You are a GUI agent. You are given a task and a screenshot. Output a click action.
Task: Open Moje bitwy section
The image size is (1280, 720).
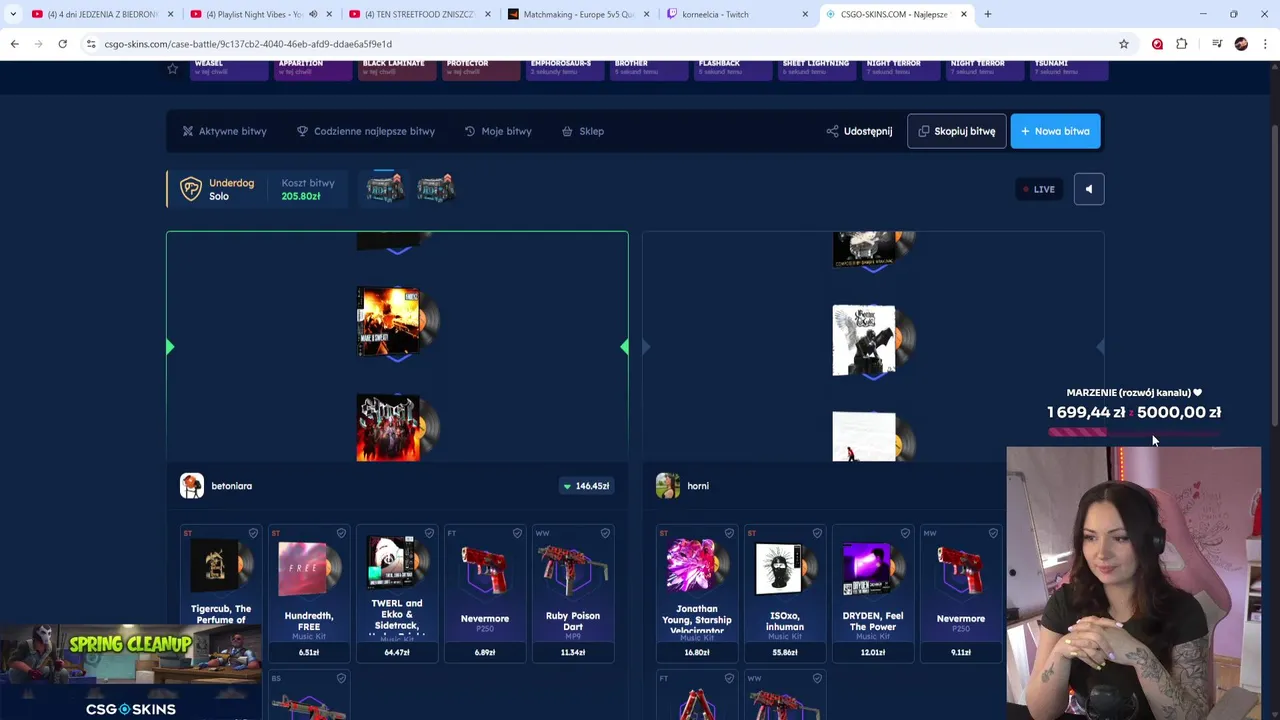pos(498,131)
